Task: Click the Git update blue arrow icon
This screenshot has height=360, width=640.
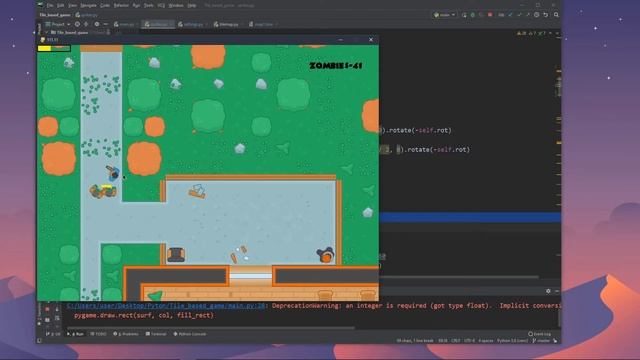Action: [510, 15]
